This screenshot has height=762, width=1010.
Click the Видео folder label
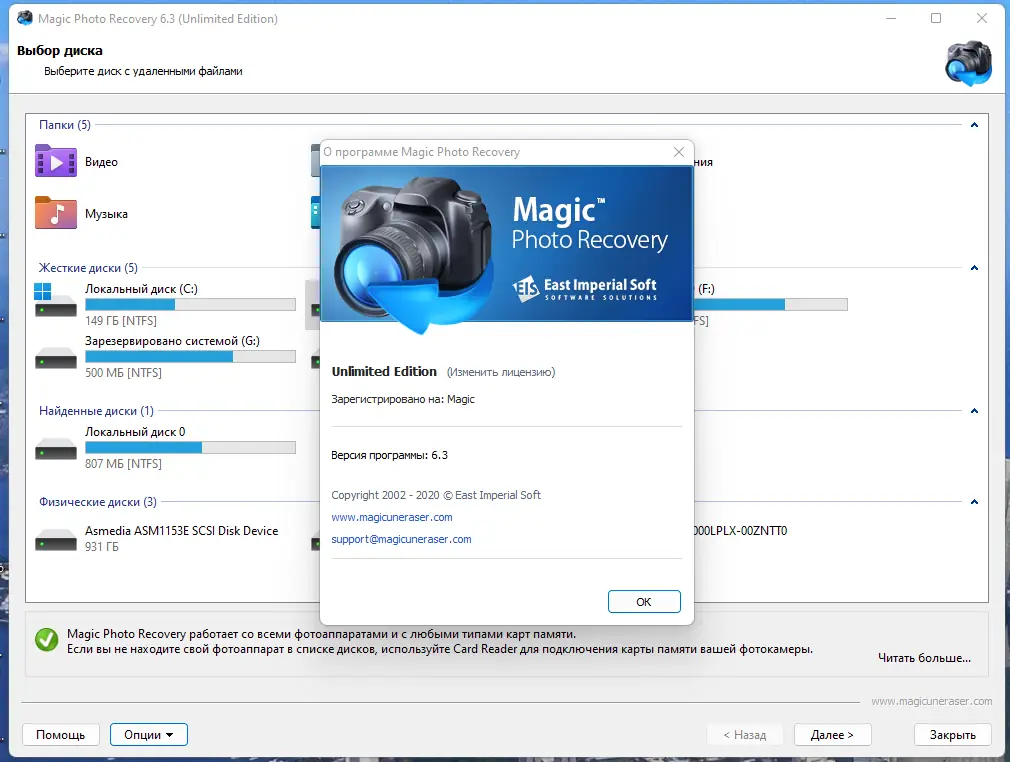(x=101, y=162)
